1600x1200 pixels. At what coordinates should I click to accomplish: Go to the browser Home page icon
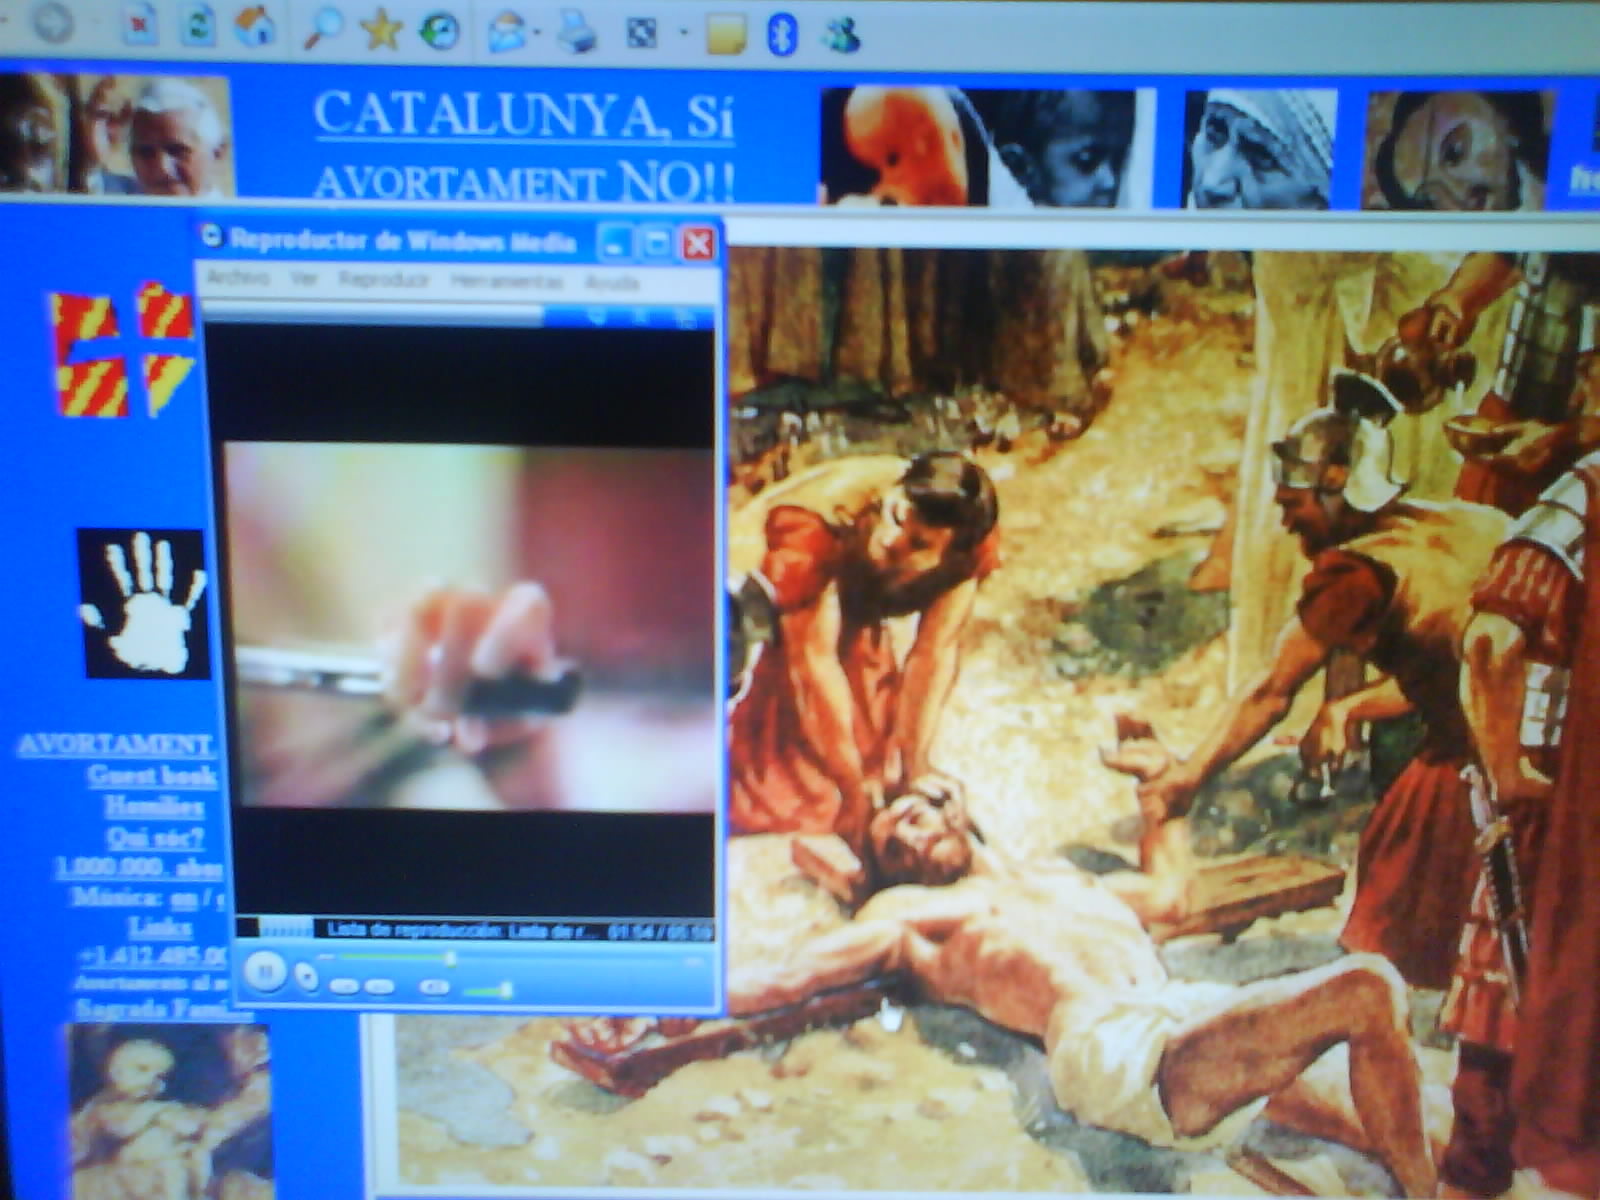pyautogui.click(x=255, y=27)
